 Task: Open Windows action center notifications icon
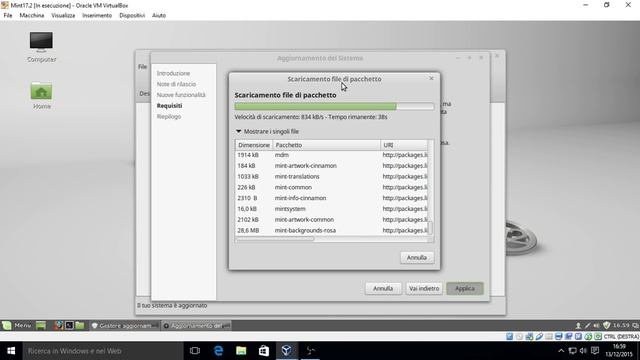(x=595, y=351)
